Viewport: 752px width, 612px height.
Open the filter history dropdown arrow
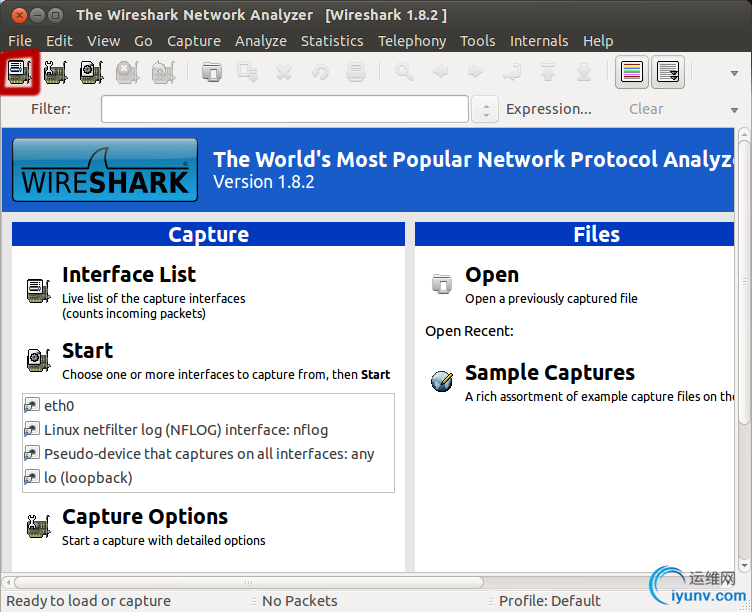pos(485,109)
